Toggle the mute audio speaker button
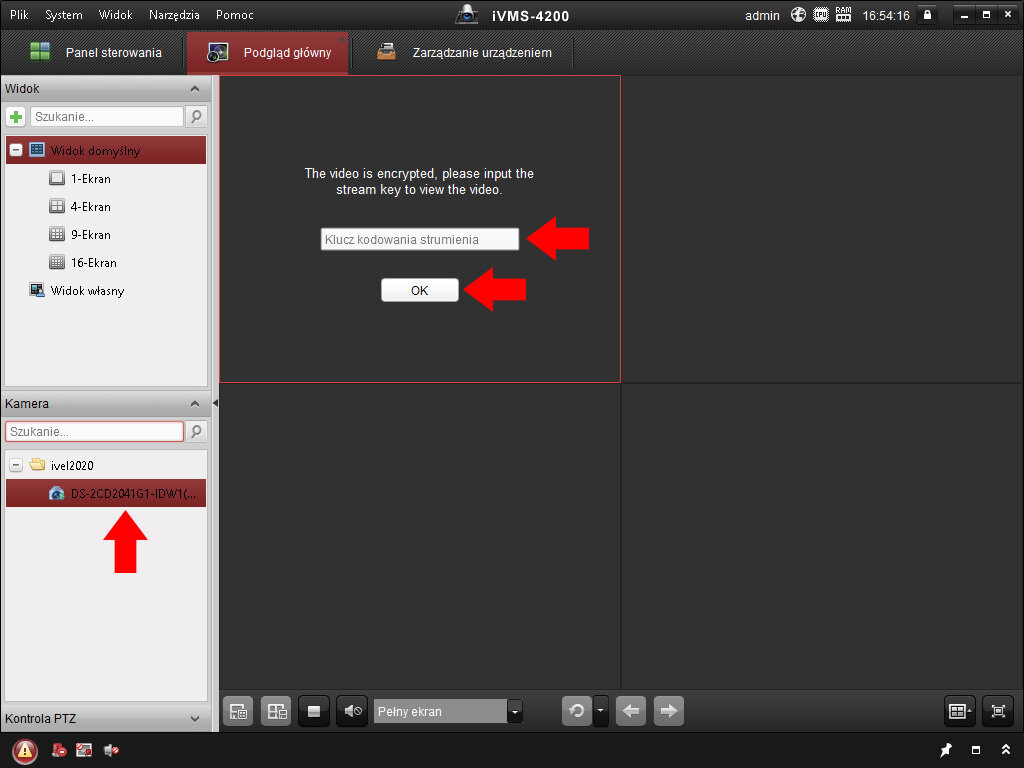The width and height of the screenshot is (1024, 768). tap(352, 711)
